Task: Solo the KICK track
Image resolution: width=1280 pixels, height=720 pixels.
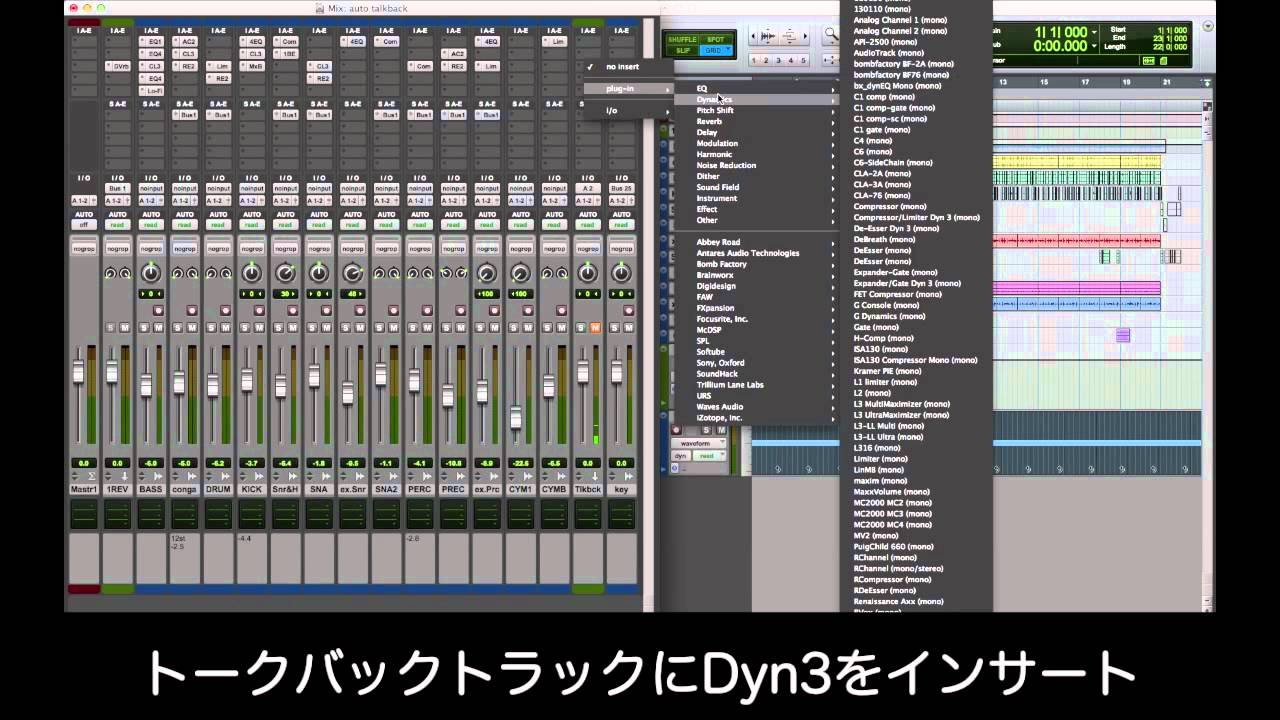Action: [x=246, y=327]
